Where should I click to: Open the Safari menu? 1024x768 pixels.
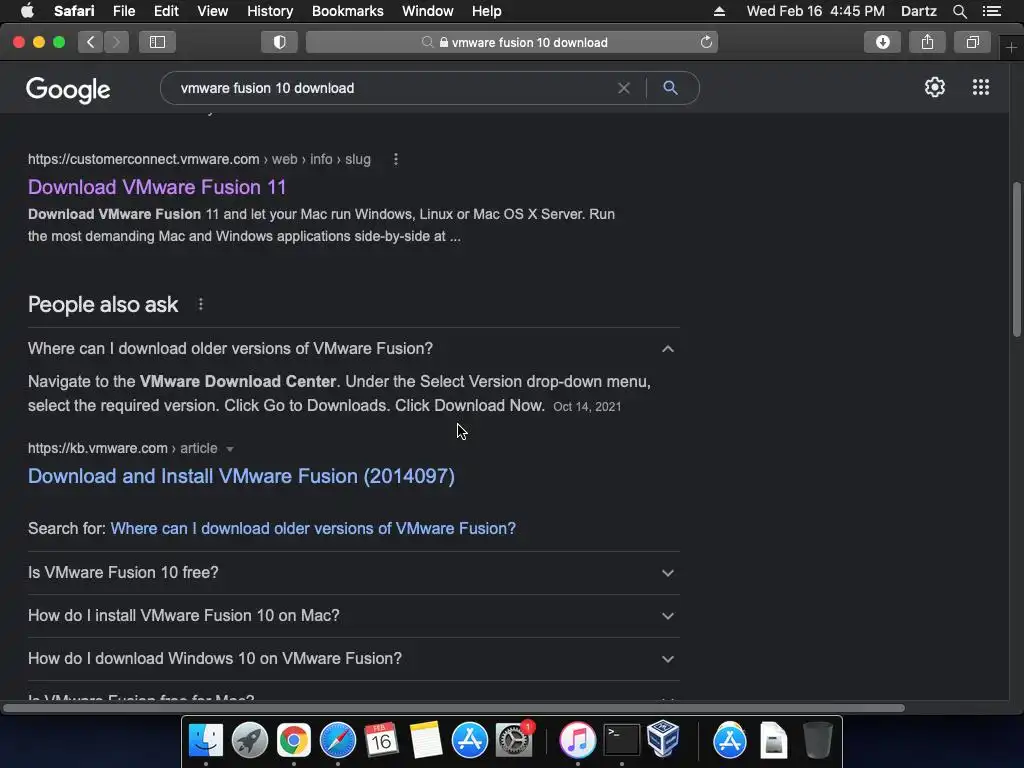tap(74, 11)
